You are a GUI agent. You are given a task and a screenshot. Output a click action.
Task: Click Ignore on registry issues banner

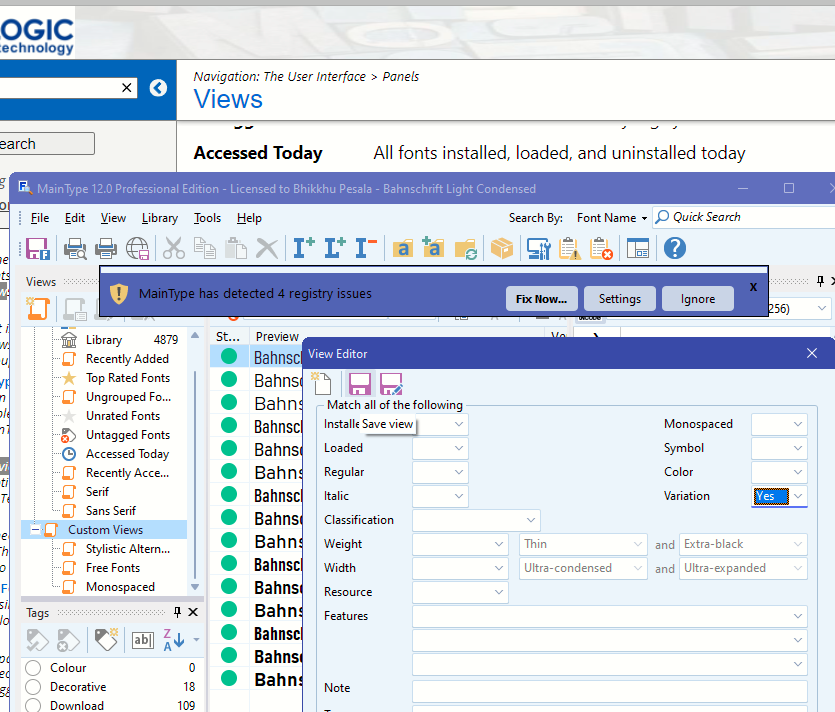click(697, 298)
